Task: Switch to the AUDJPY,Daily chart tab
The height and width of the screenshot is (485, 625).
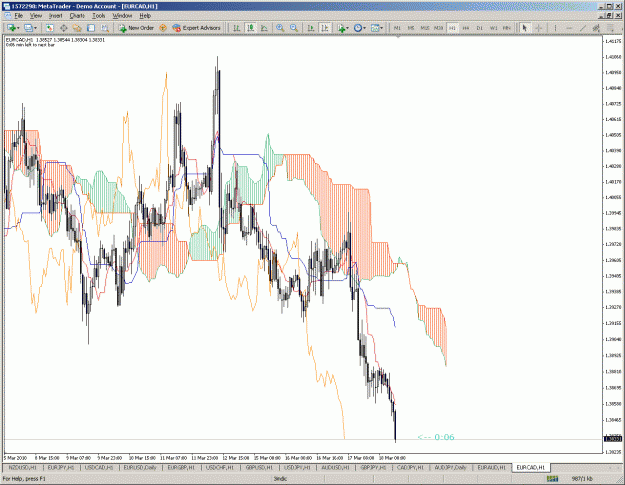Action: point(450,467)
